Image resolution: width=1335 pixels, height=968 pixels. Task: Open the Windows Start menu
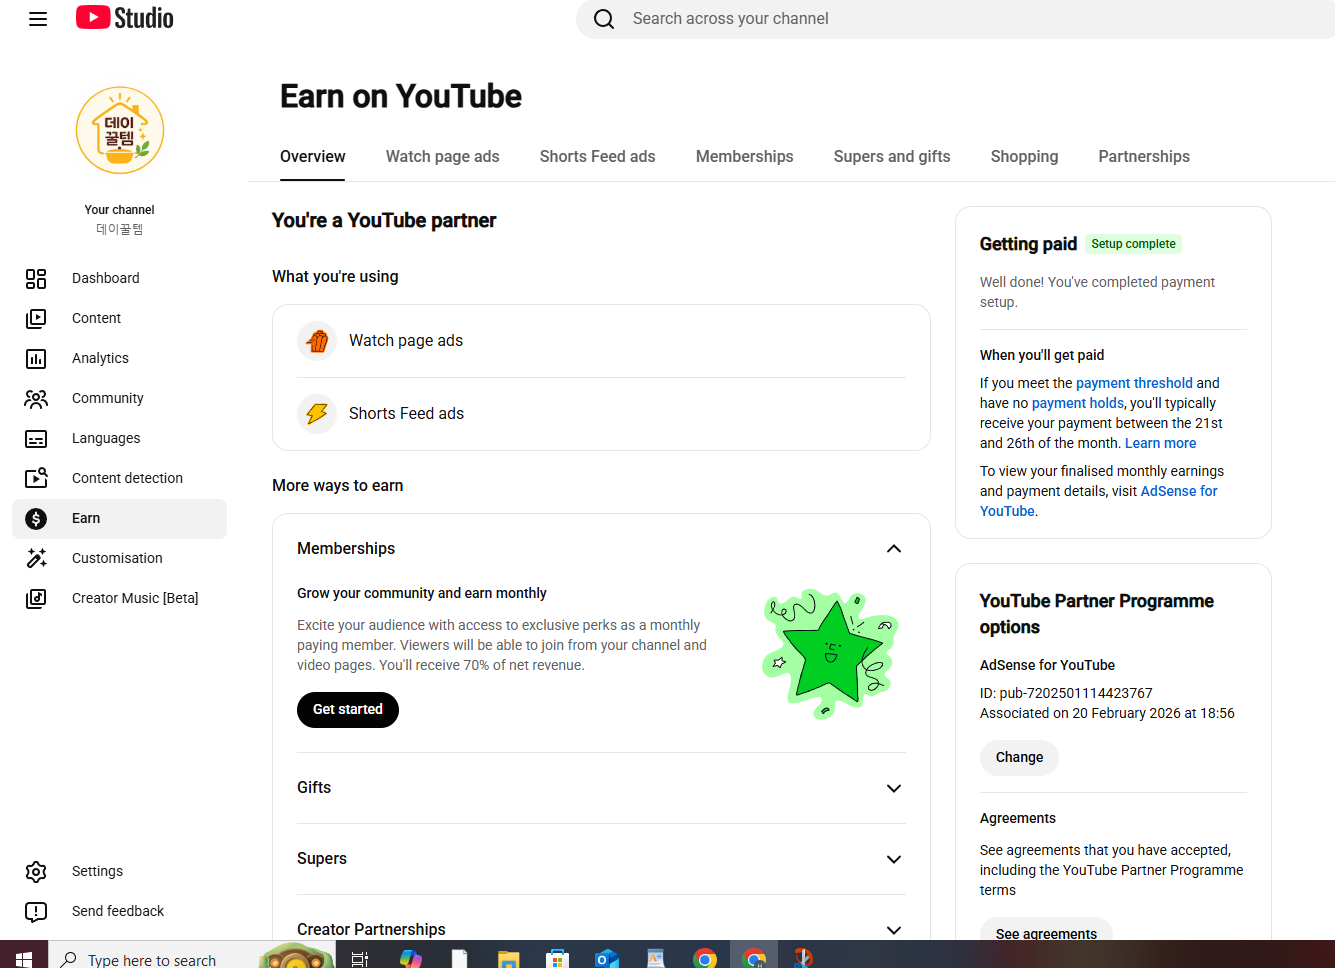[24, 958]
